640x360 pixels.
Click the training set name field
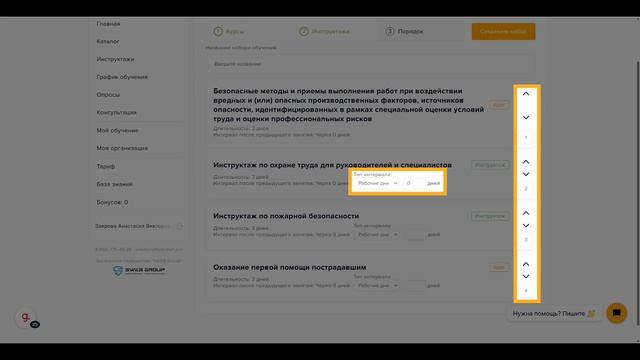[x=370, y=64]
